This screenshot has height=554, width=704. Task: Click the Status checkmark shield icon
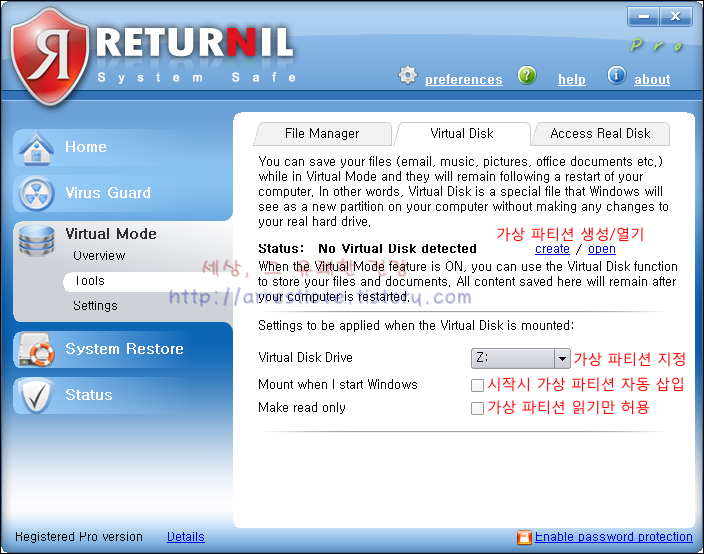point(36,395)
